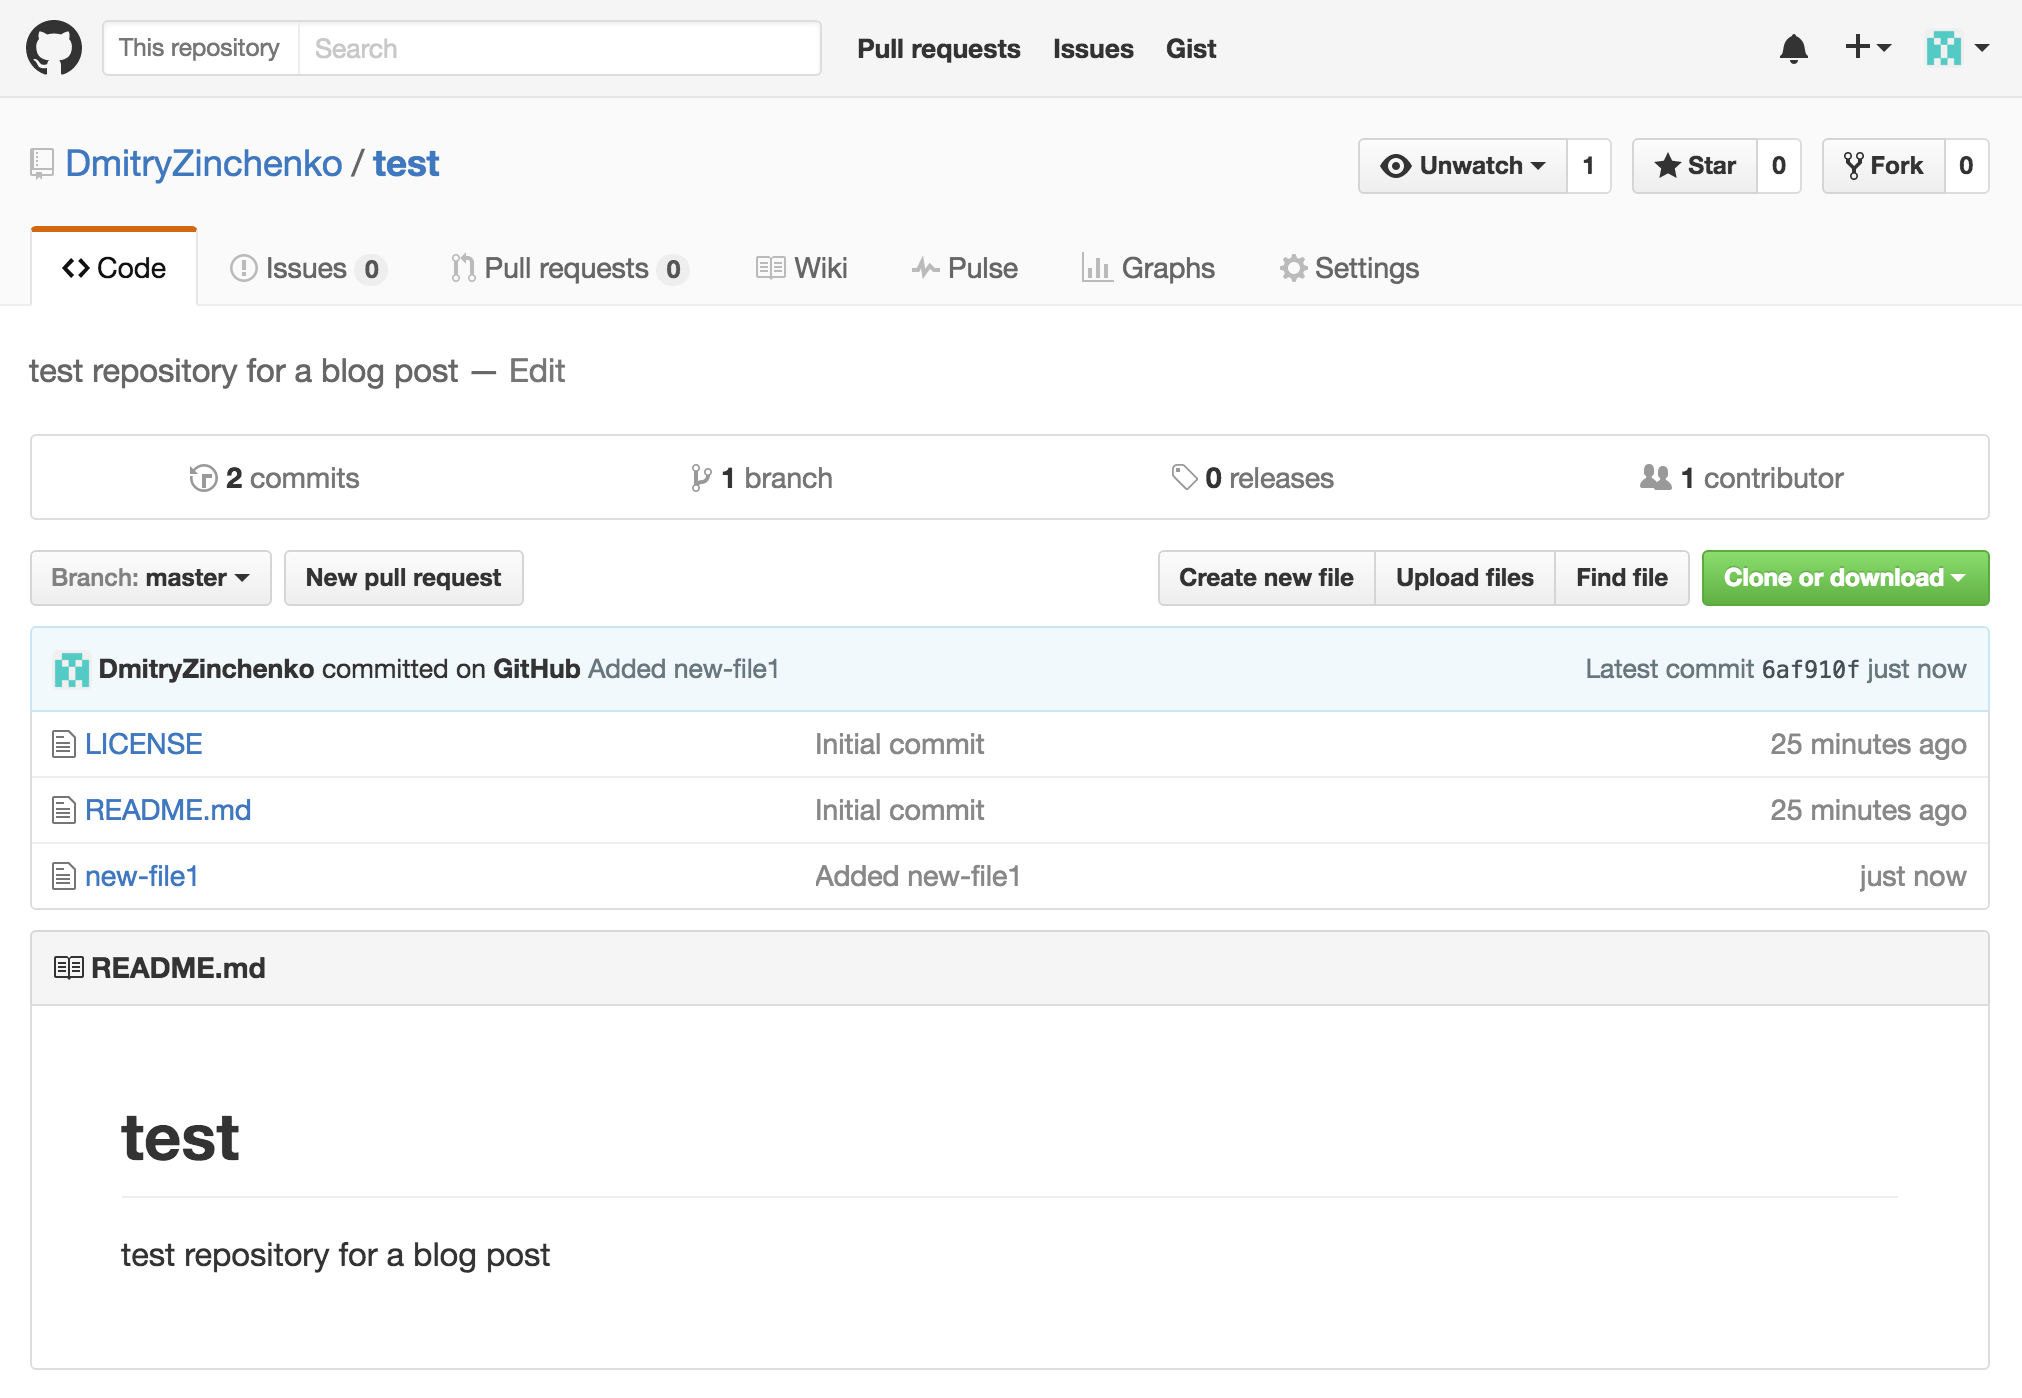Edit the repository description
This screenshot has width=2022, height=1398.
point(537,371)
